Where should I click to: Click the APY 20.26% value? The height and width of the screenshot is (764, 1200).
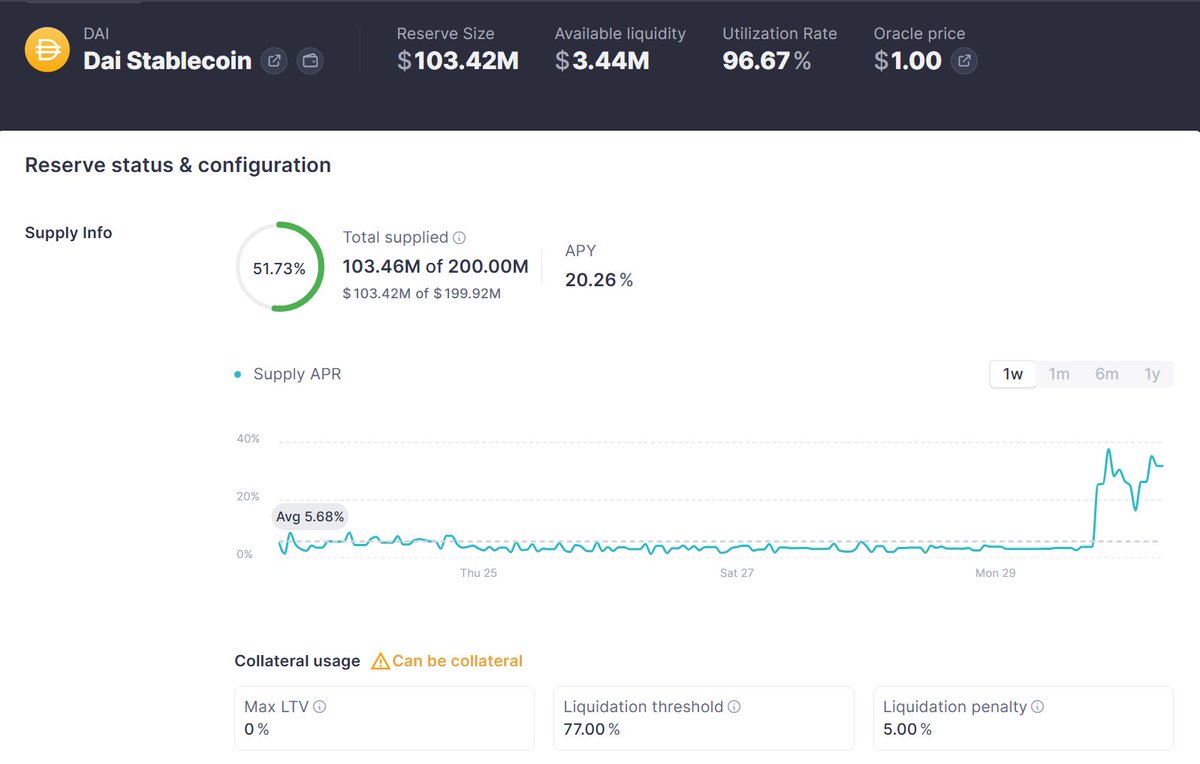click(599, 280)
